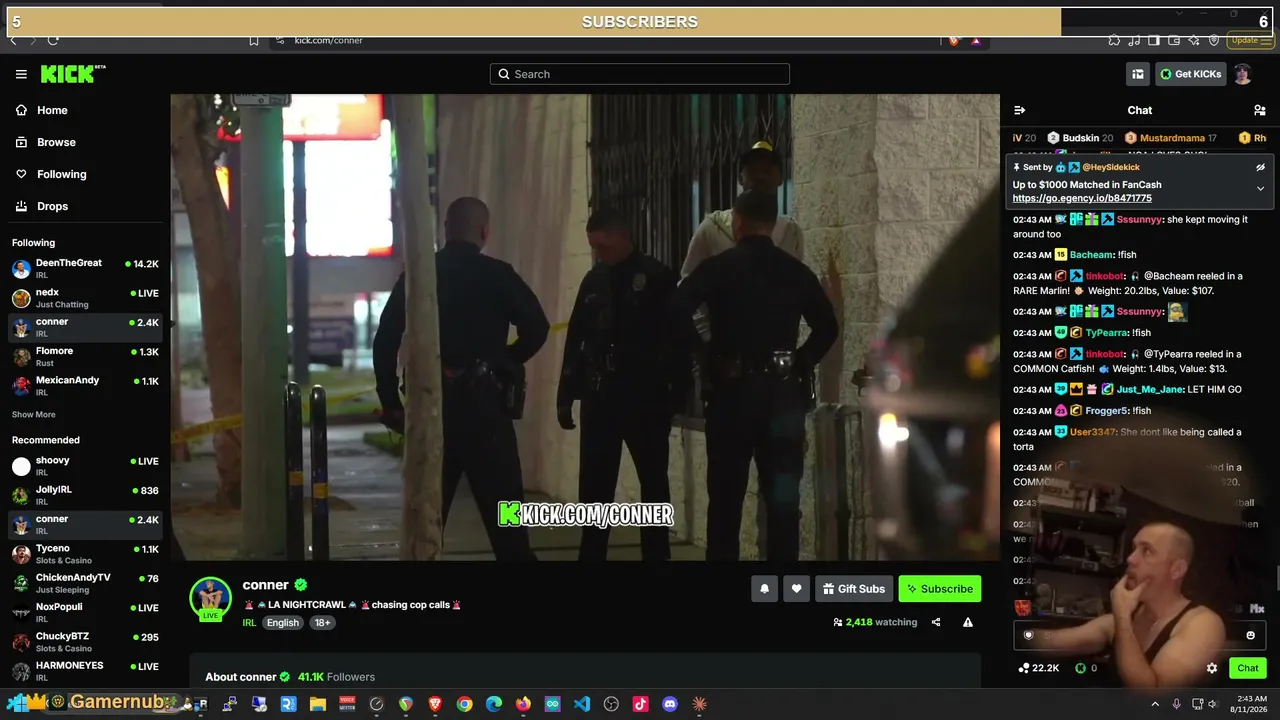Click the English language tag
Image resolution: width=1280 pixels, height=720 pixels.
tap(283, 622)
